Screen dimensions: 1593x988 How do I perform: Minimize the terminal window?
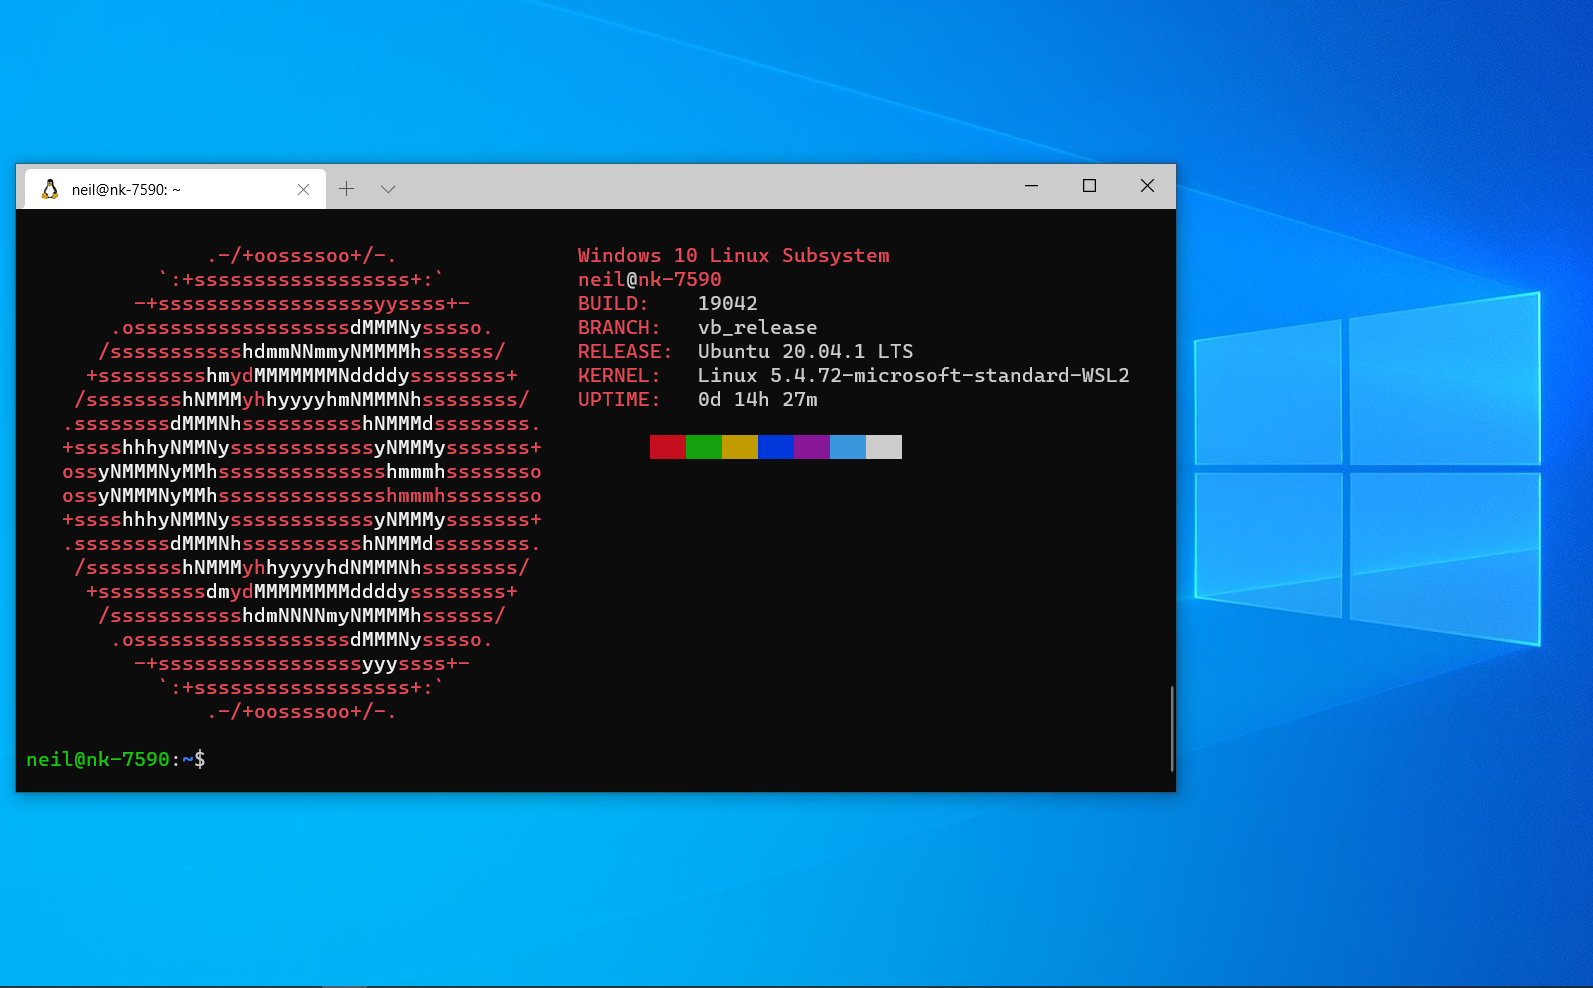click(1031, 186)
